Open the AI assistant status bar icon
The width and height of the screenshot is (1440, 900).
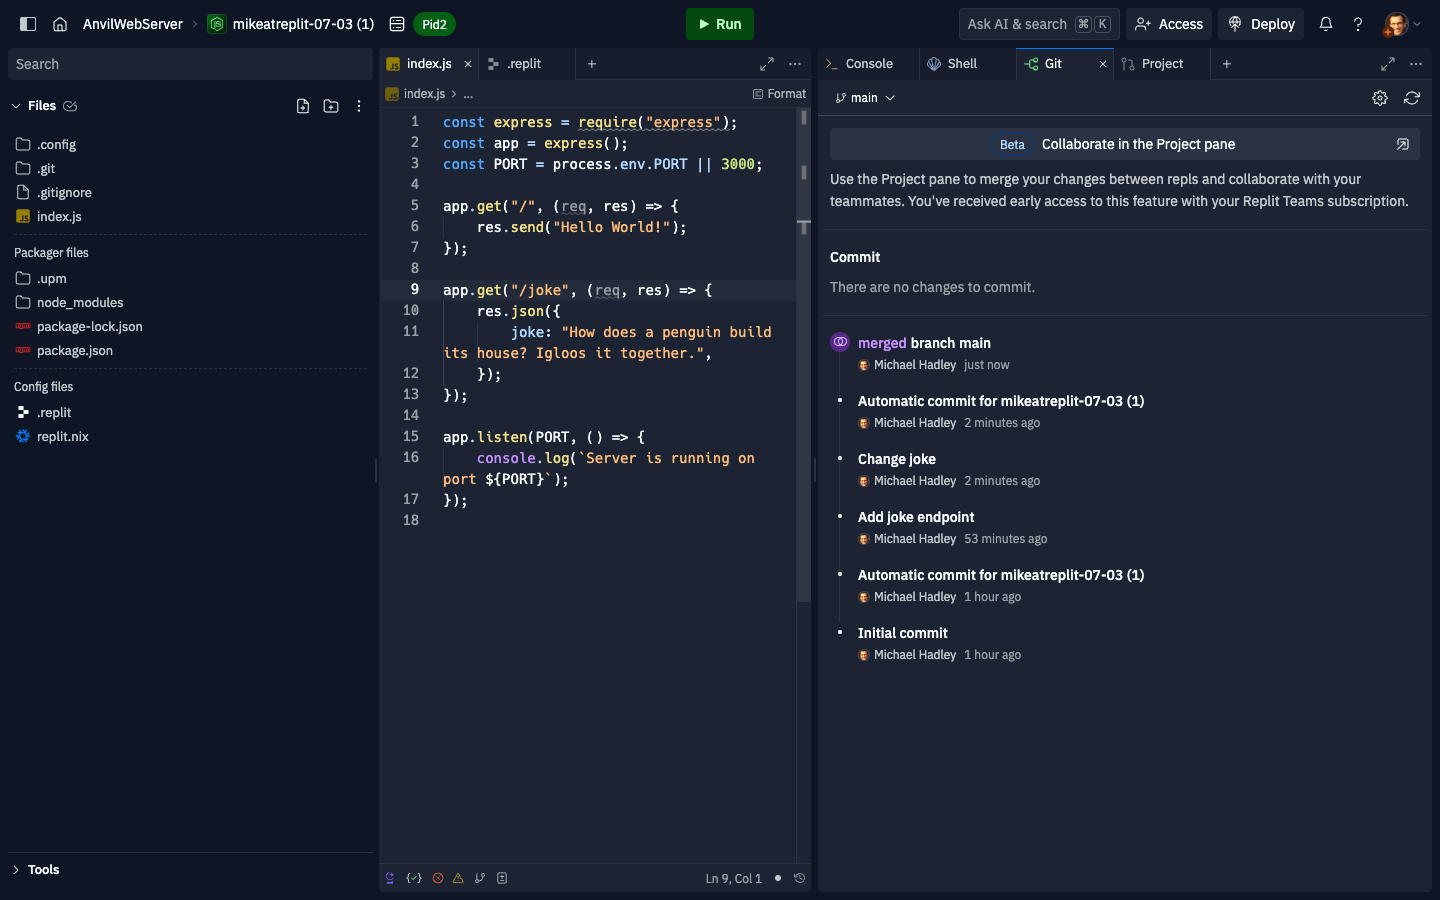390,879
